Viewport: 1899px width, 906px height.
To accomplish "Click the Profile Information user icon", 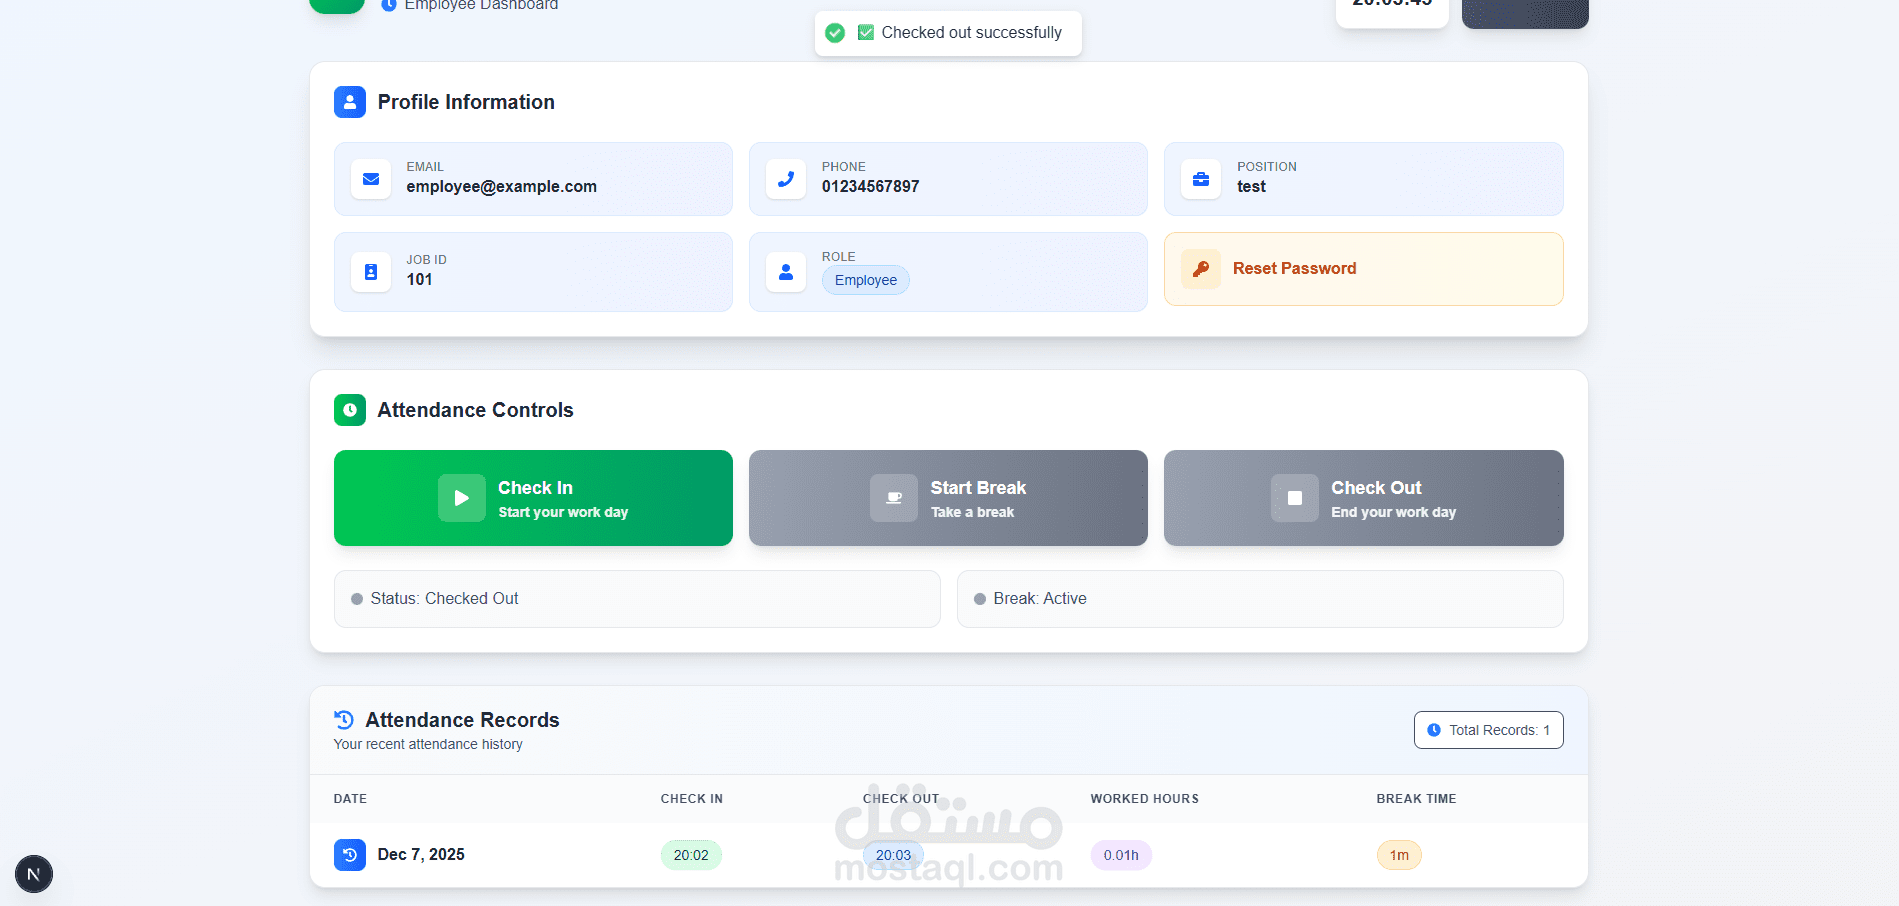I will click(x=350, y=102).
